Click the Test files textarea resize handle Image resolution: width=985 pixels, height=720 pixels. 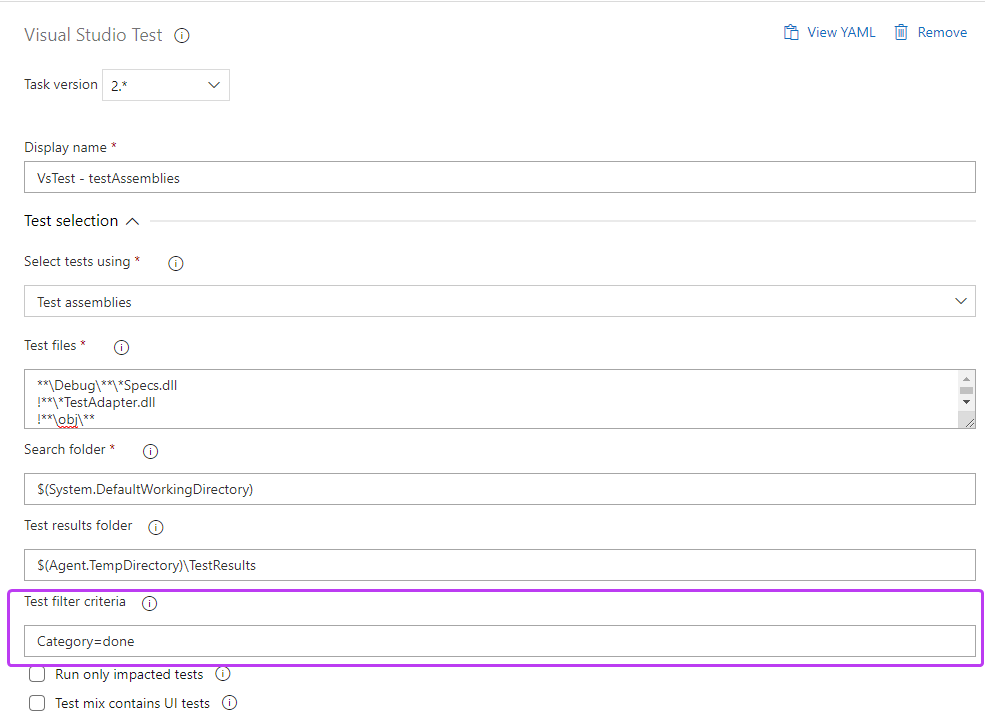click(x=969, y=423)
